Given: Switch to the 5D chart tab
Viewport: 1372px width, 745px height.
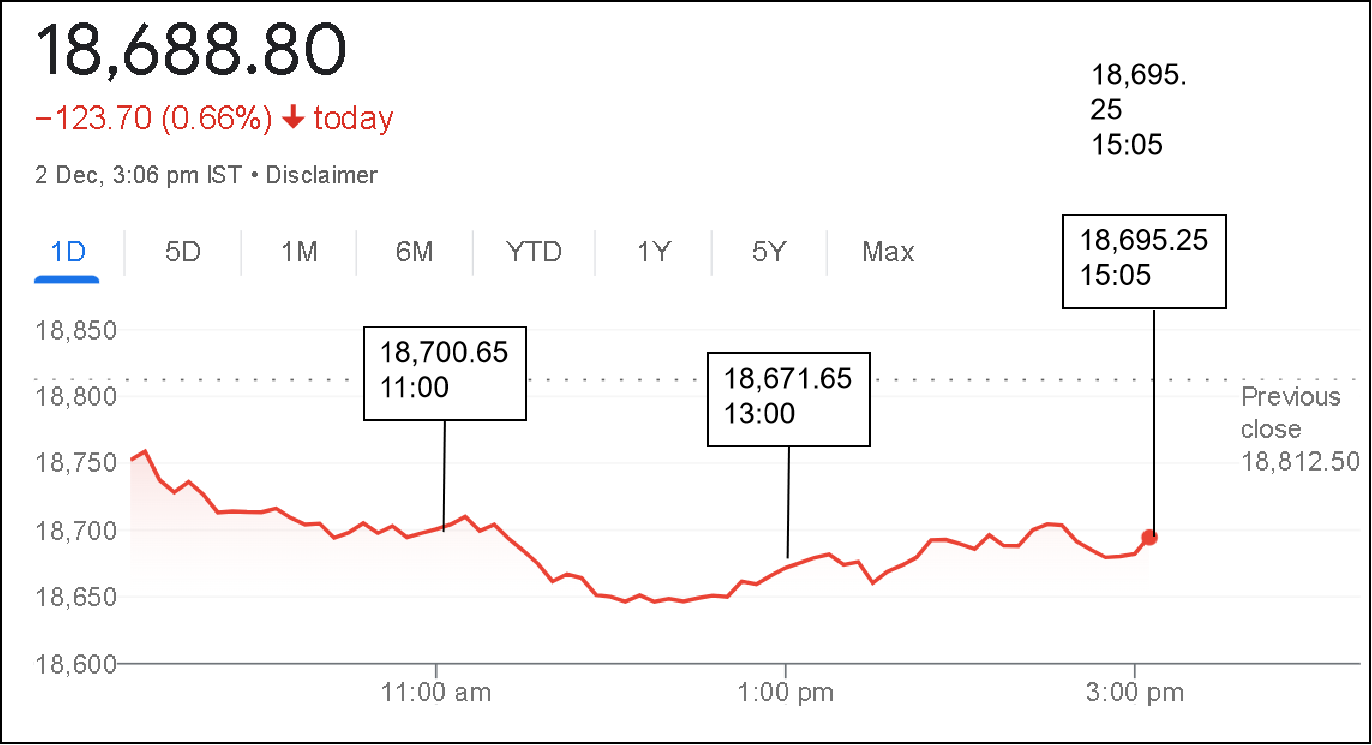Looking at the screenshot, I should 183,251.
